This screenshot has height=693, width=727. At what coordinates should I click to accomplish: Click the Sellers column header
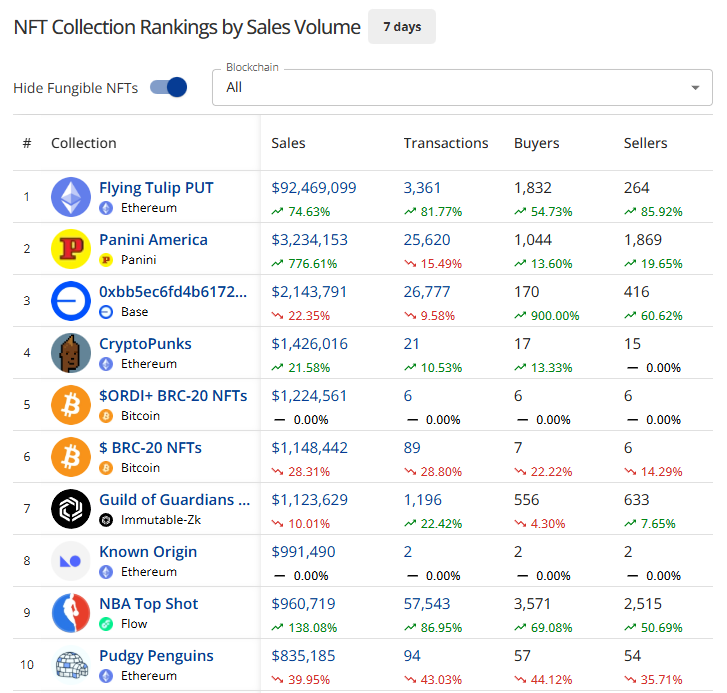pos(645,143)
